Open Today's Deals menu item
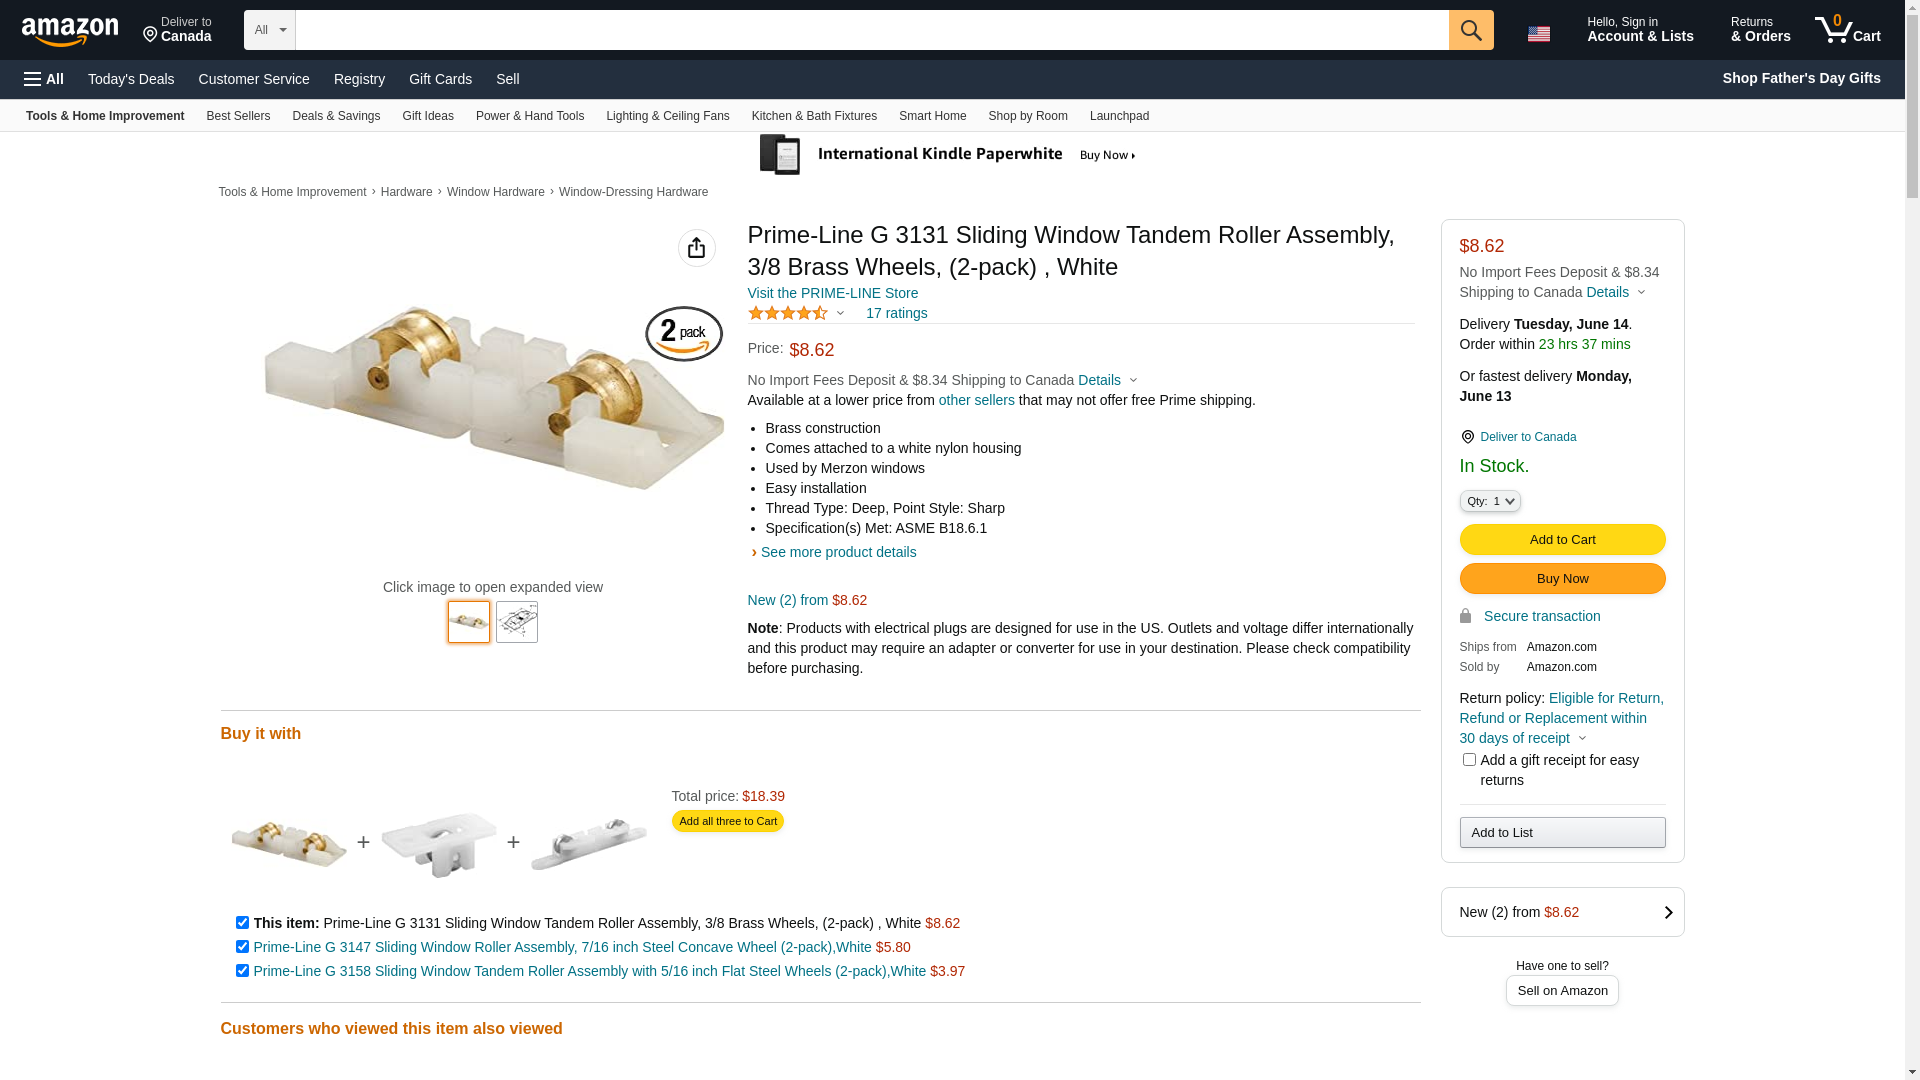The width and height of the screenshot is (1920, 1080). 131,79
